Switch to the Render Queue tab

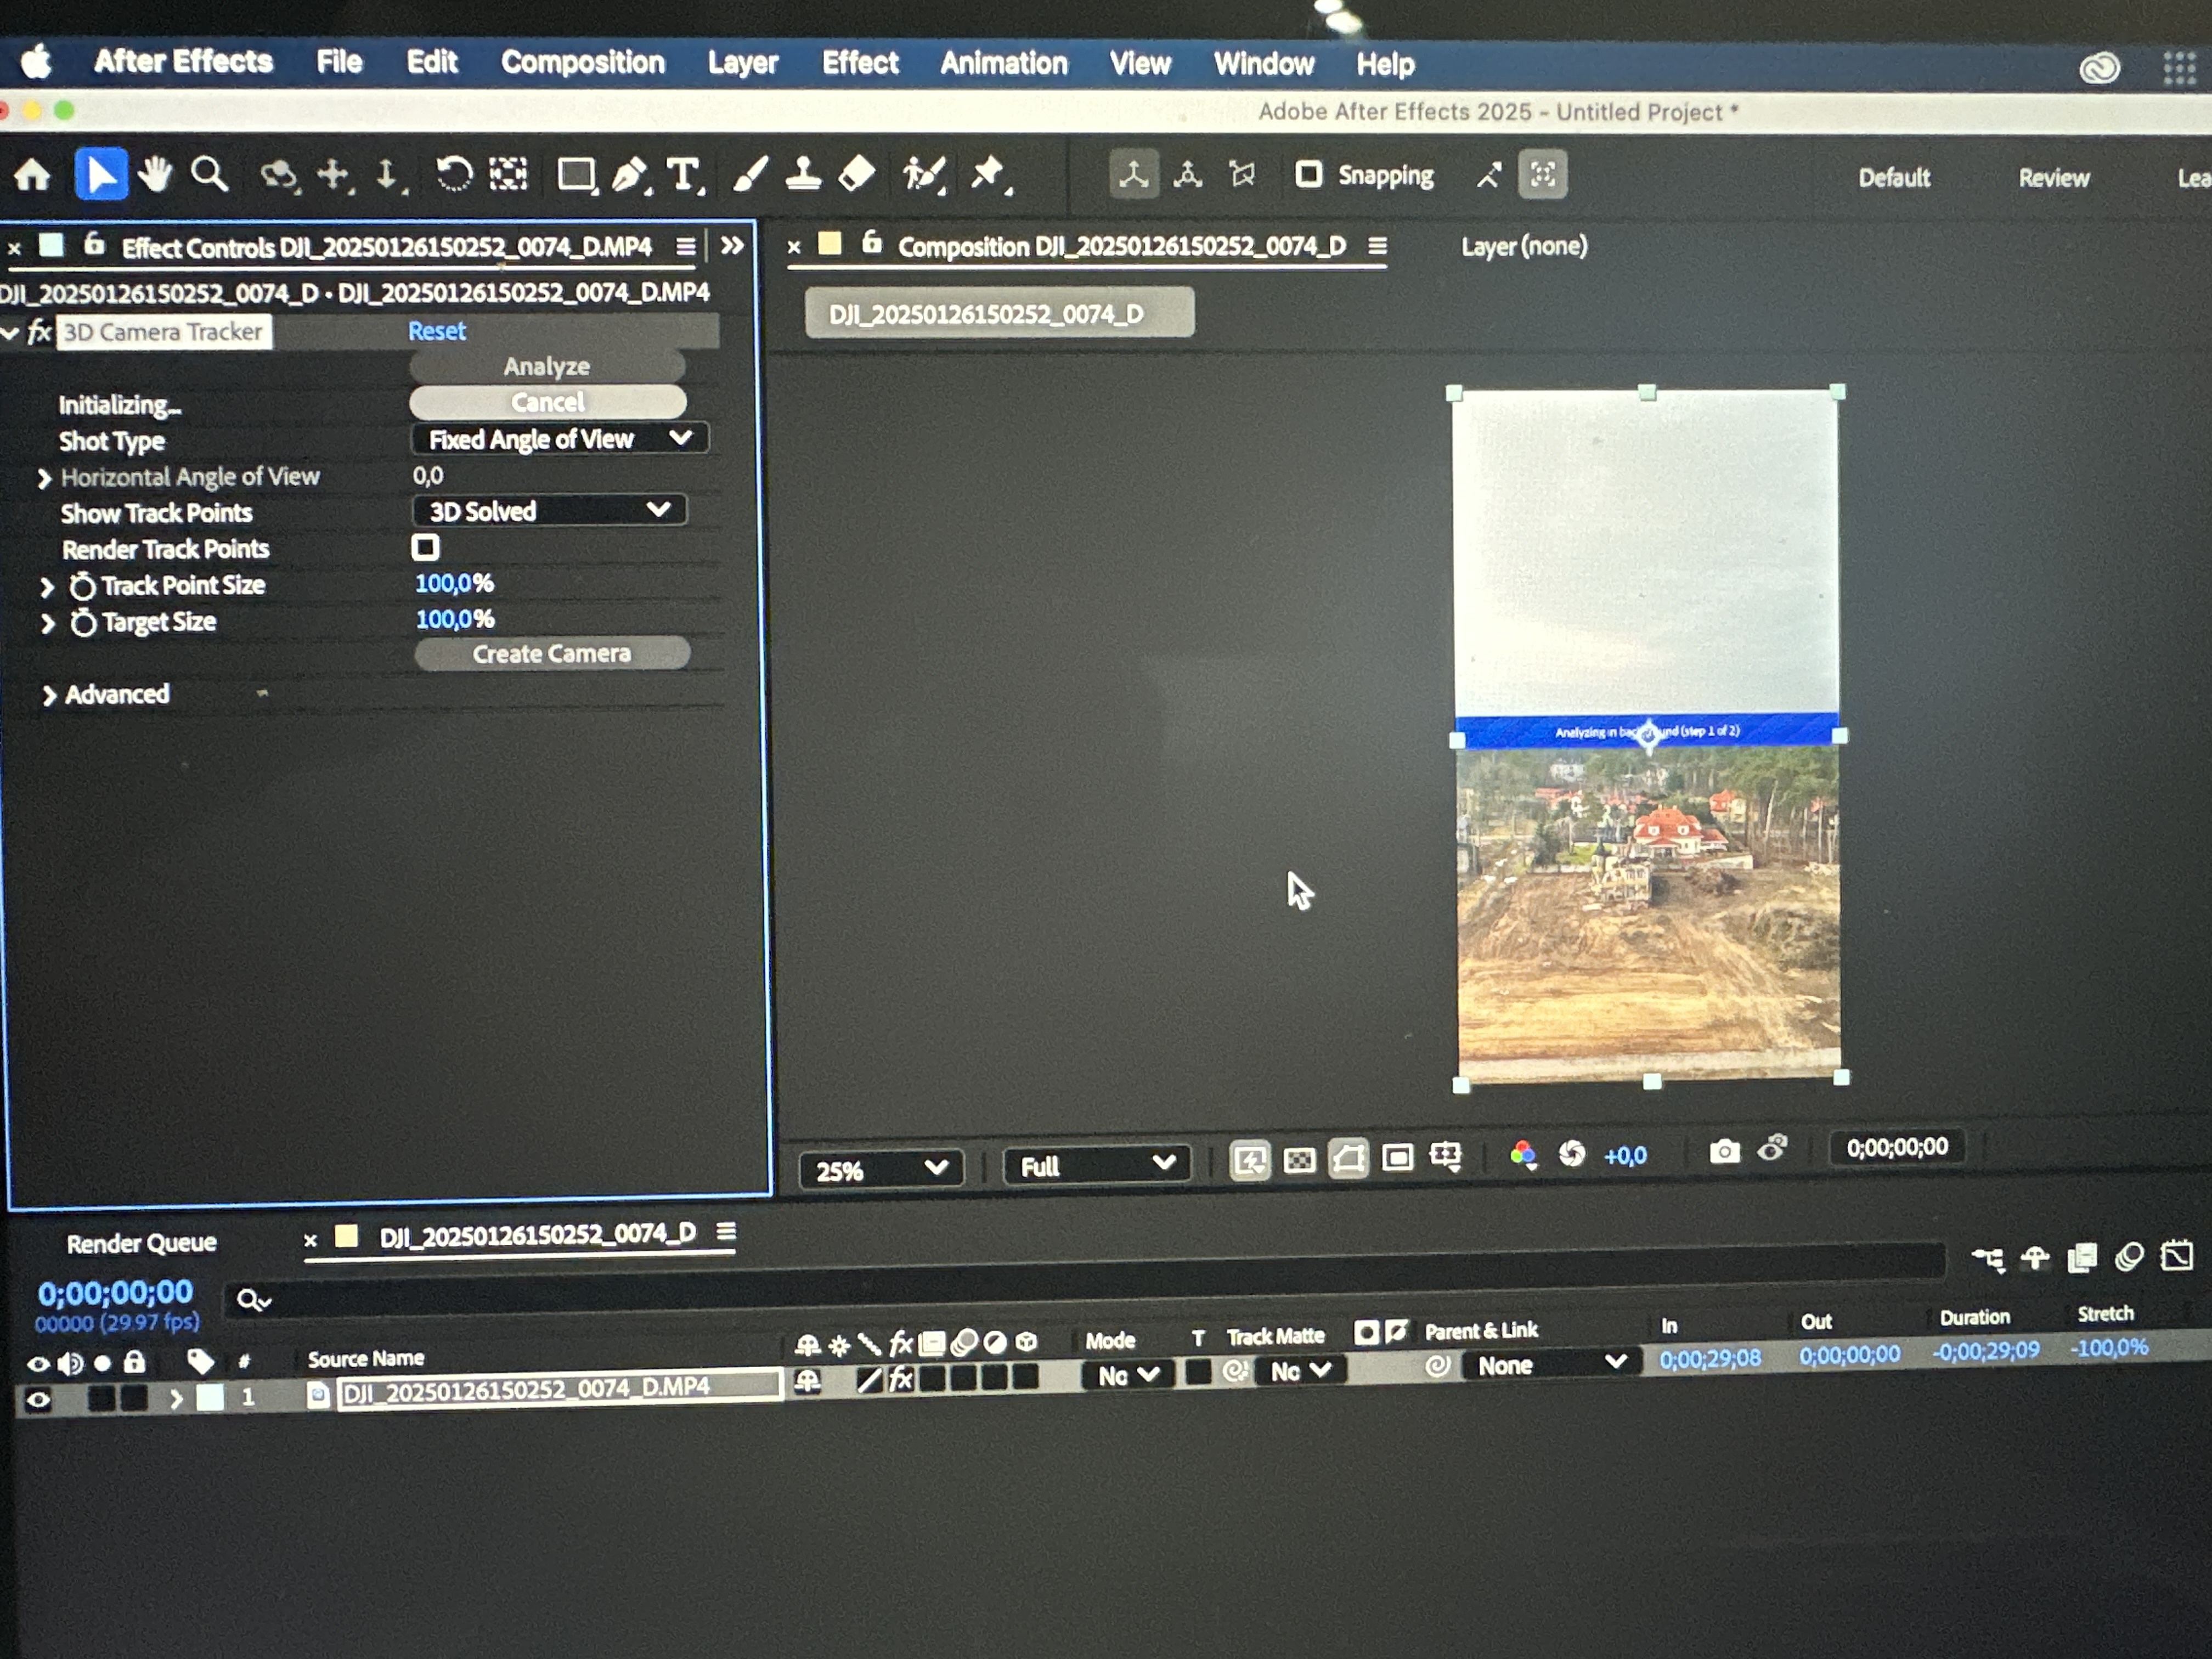pyautogui.click(x=141, y=1243)
